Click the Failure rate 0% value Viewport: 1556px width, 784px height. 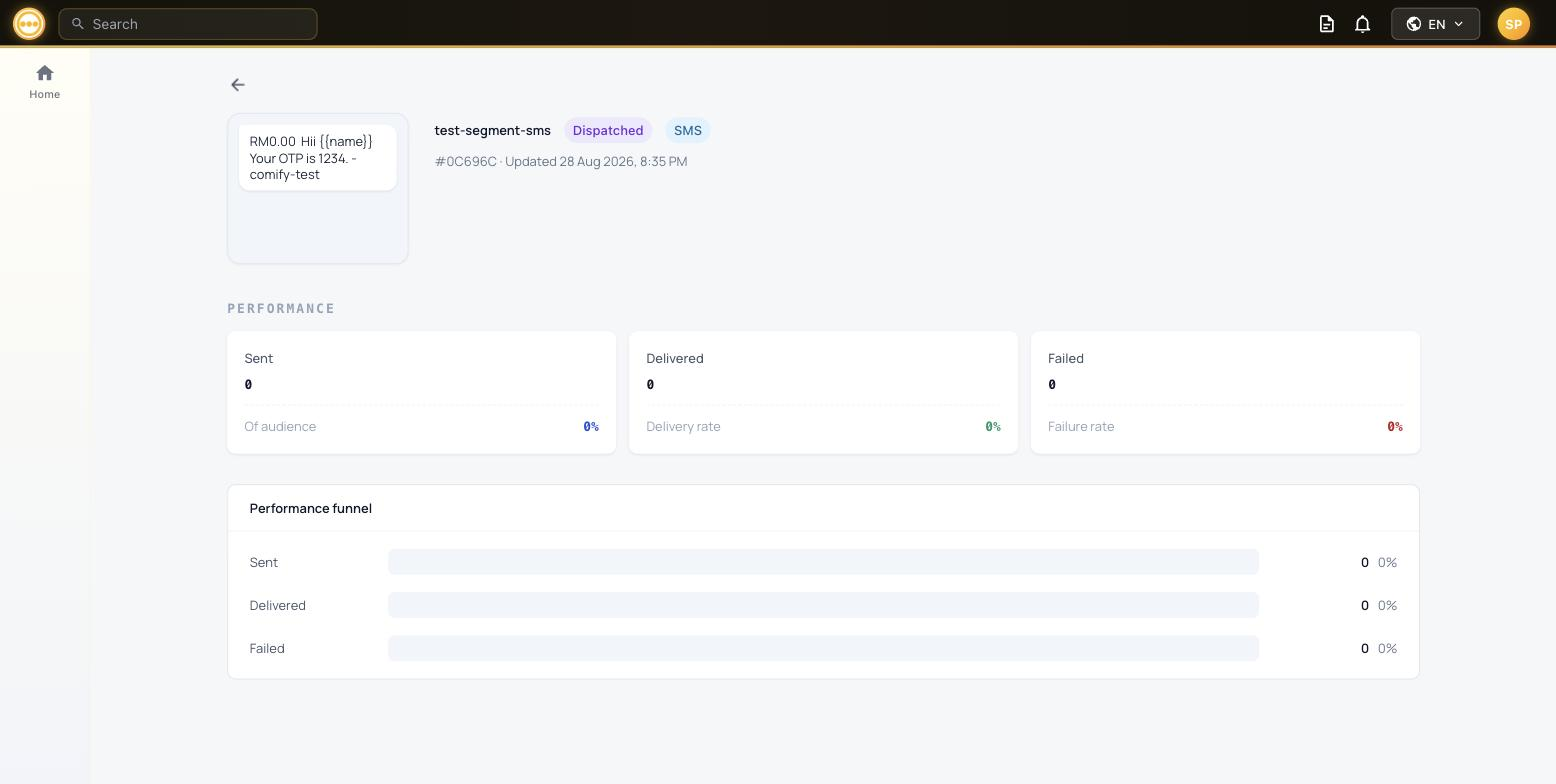coord(1395,427)
